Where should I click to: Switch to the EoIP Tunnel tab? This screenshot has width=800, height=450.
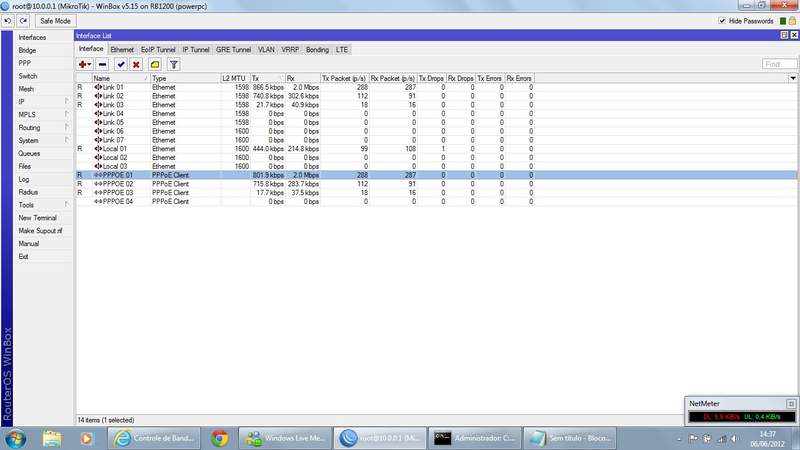(x=158, y=49)
